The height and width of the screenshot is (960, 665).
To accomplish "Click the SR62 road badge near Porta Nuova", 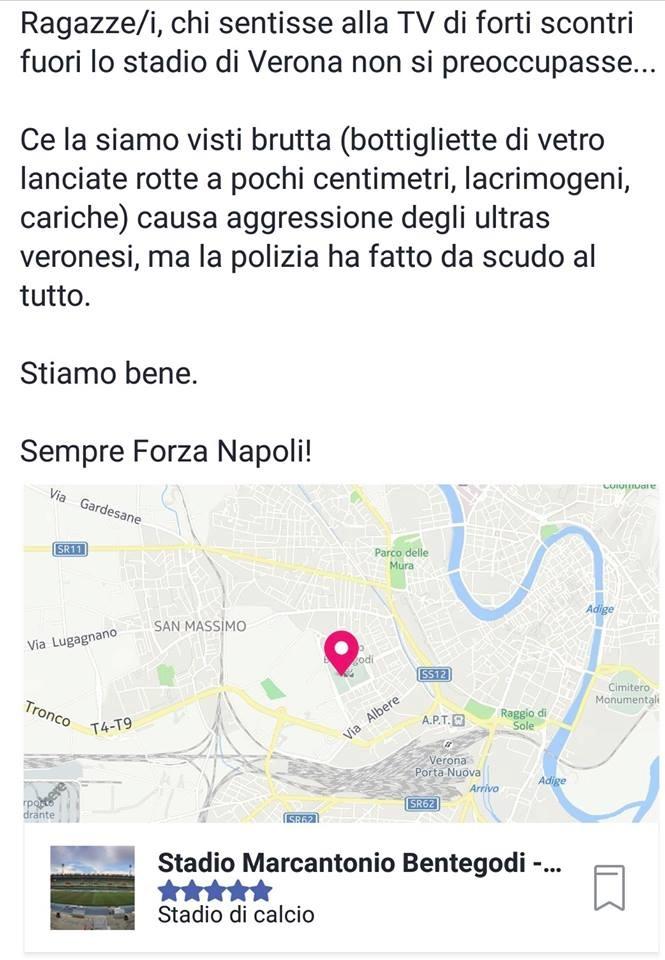I will 421,803.
